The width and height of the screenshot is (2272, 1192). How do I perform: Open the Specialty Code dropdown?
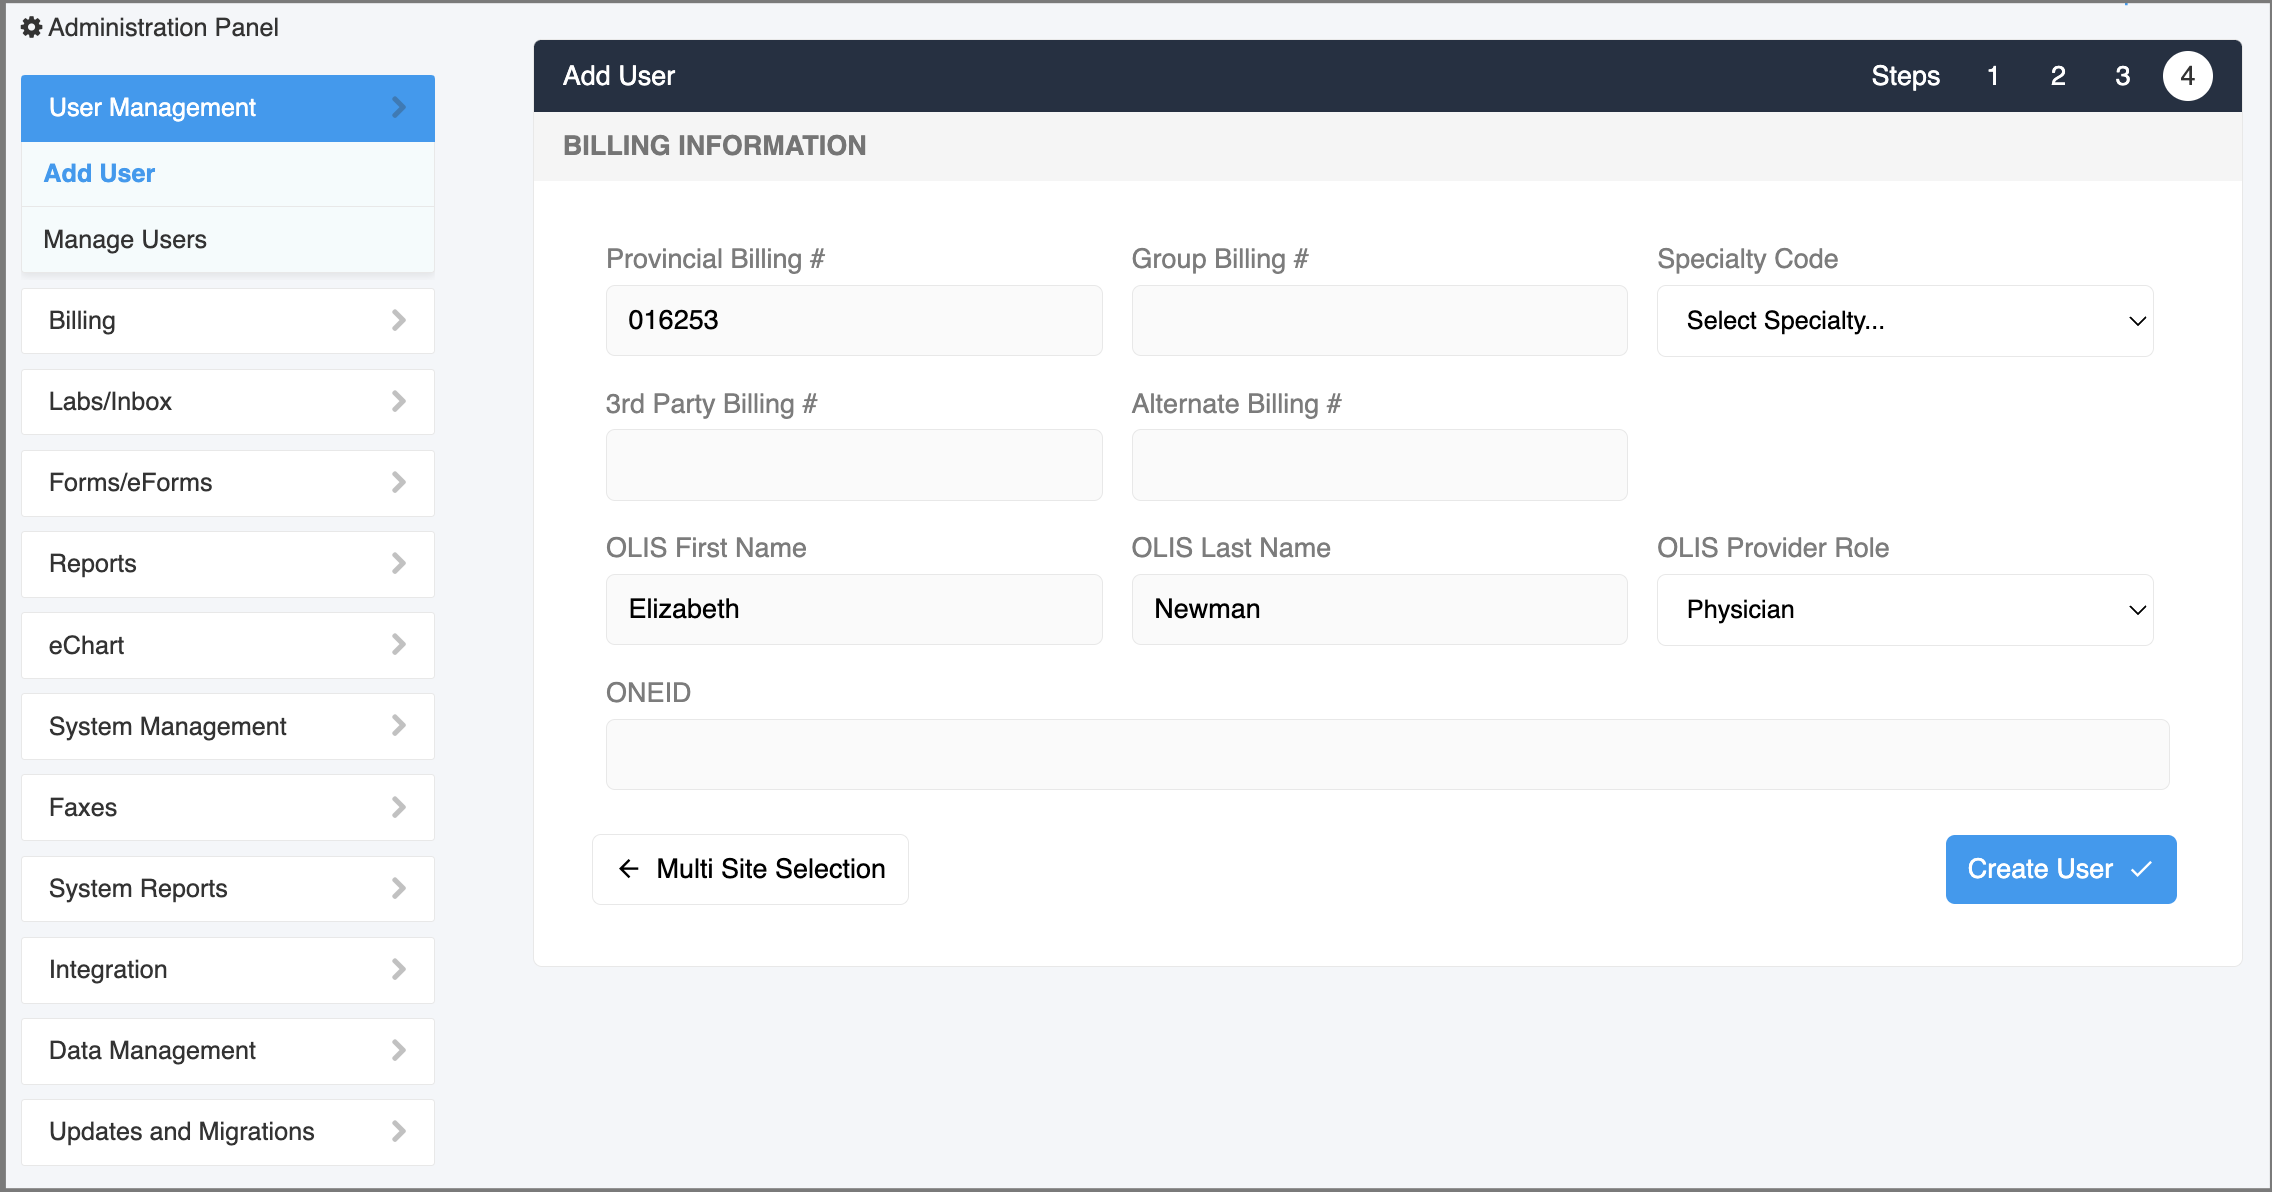[x=1905, y=321]
